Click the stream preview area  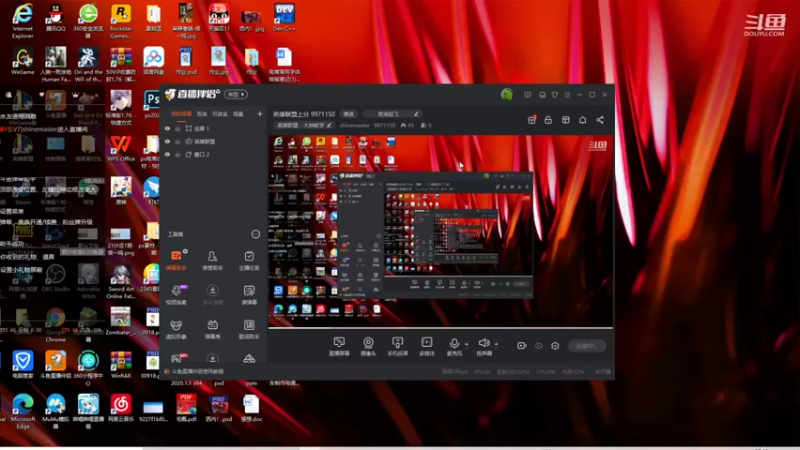[x=441, y=231]
